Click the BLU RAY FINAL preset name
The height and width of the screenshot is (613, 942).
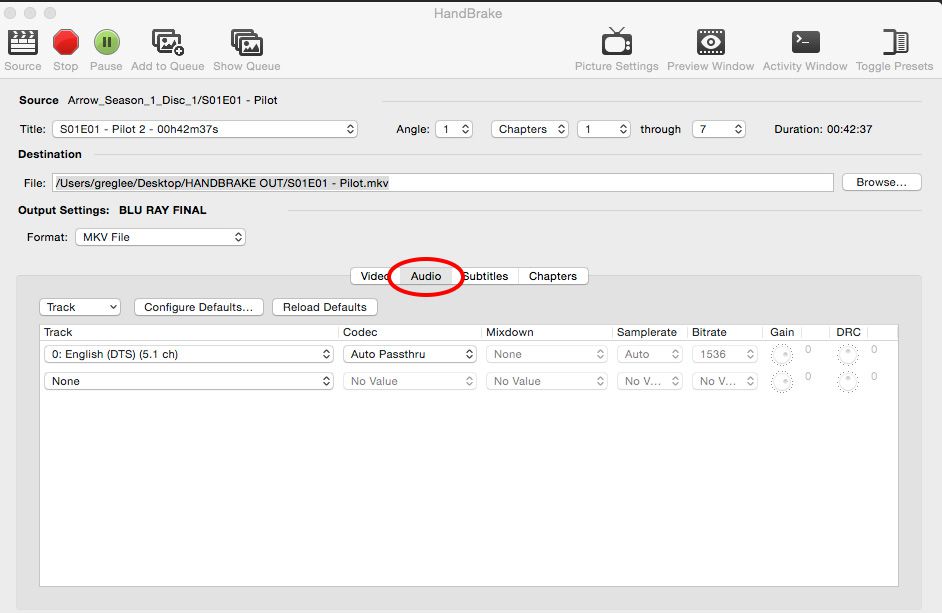click(163, 210)
